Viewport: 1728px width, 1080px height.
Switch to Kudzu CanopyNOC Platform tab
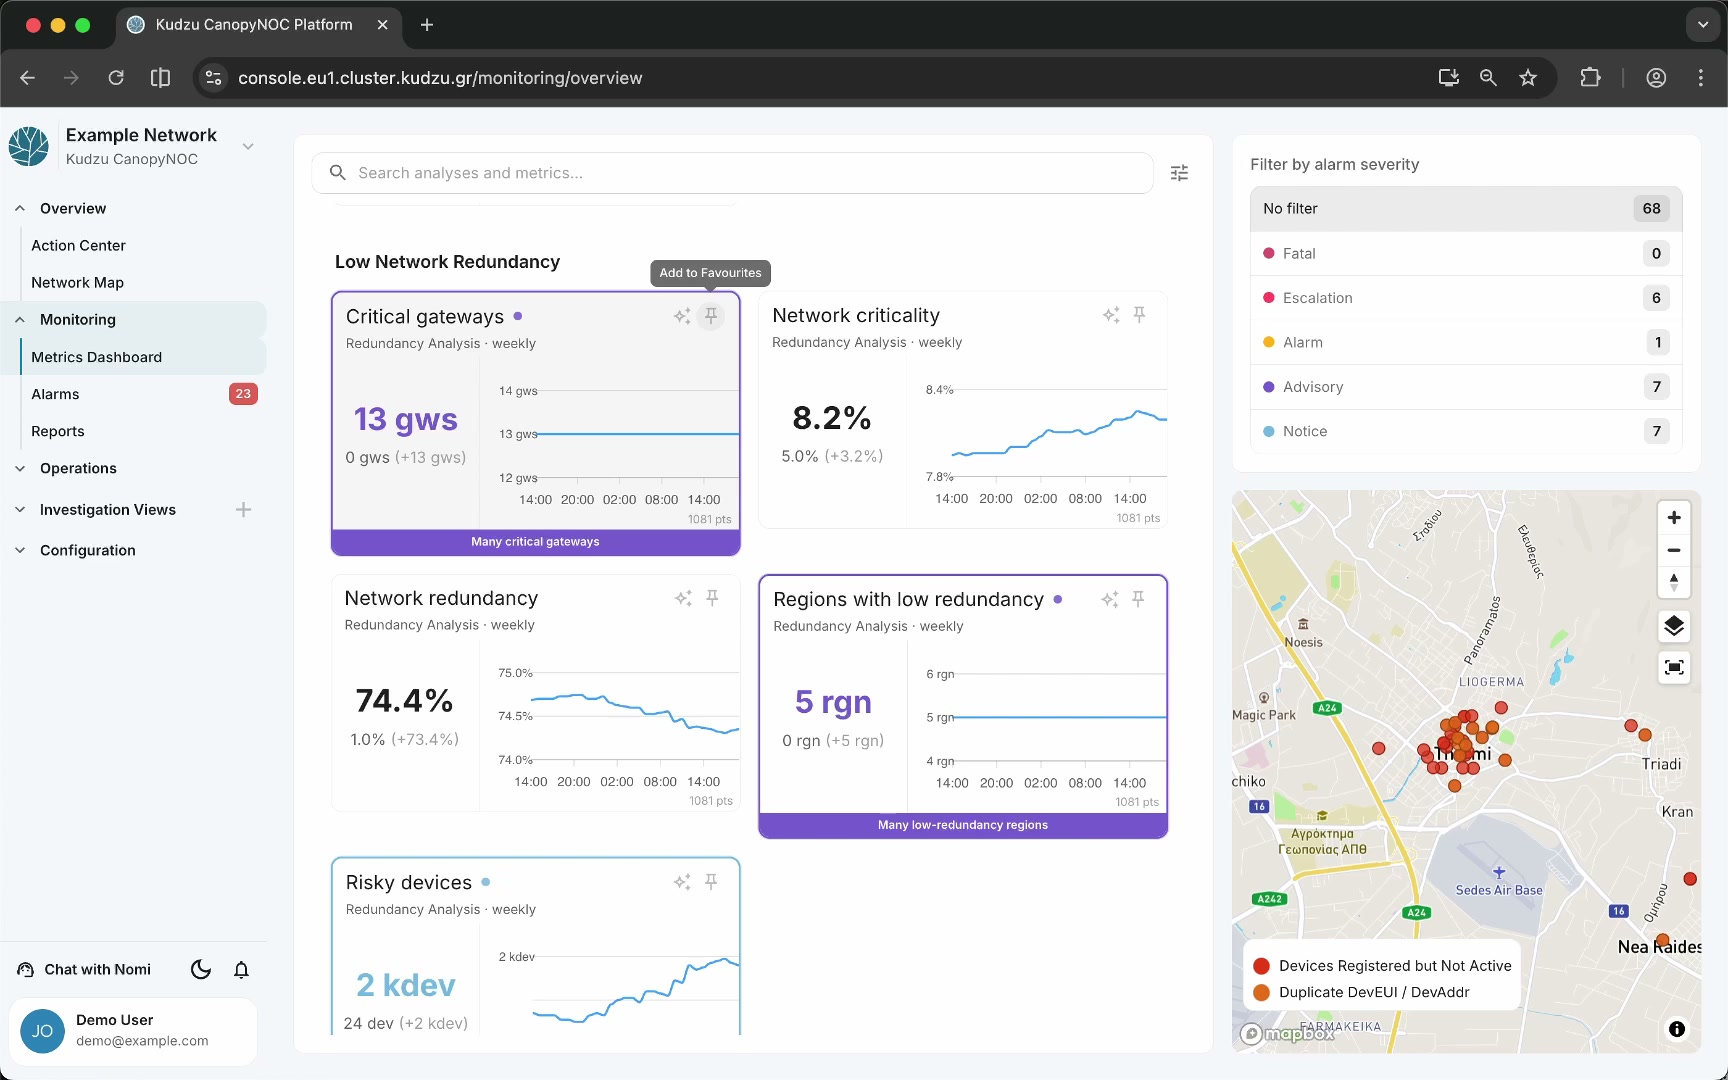260,25
